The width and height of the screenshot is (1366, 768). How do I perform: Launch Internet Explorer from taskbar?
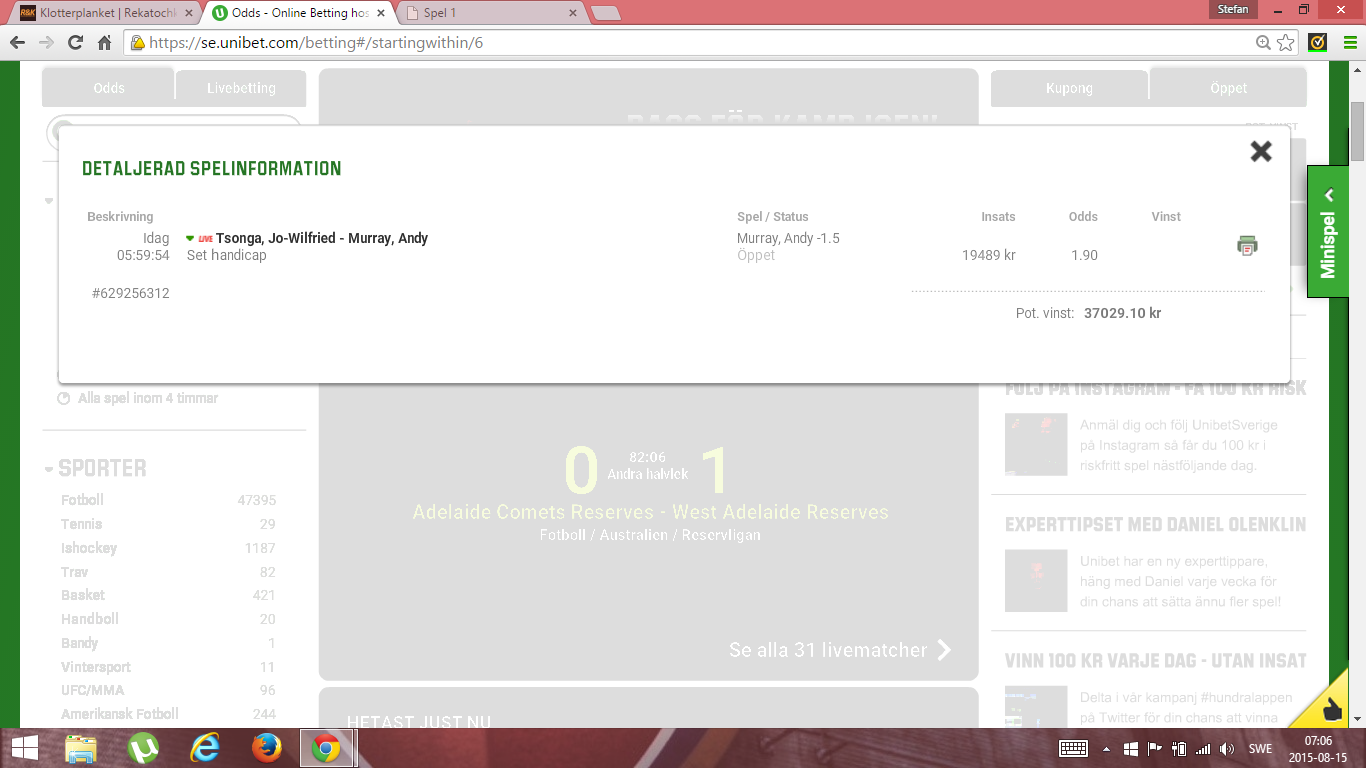[205, 748]
